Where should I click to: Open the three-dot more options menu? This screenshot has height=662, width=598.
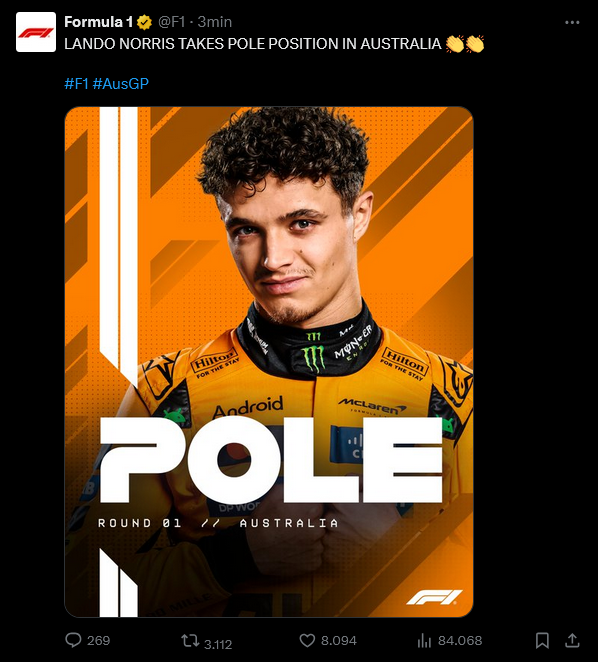tap(572, 22)
